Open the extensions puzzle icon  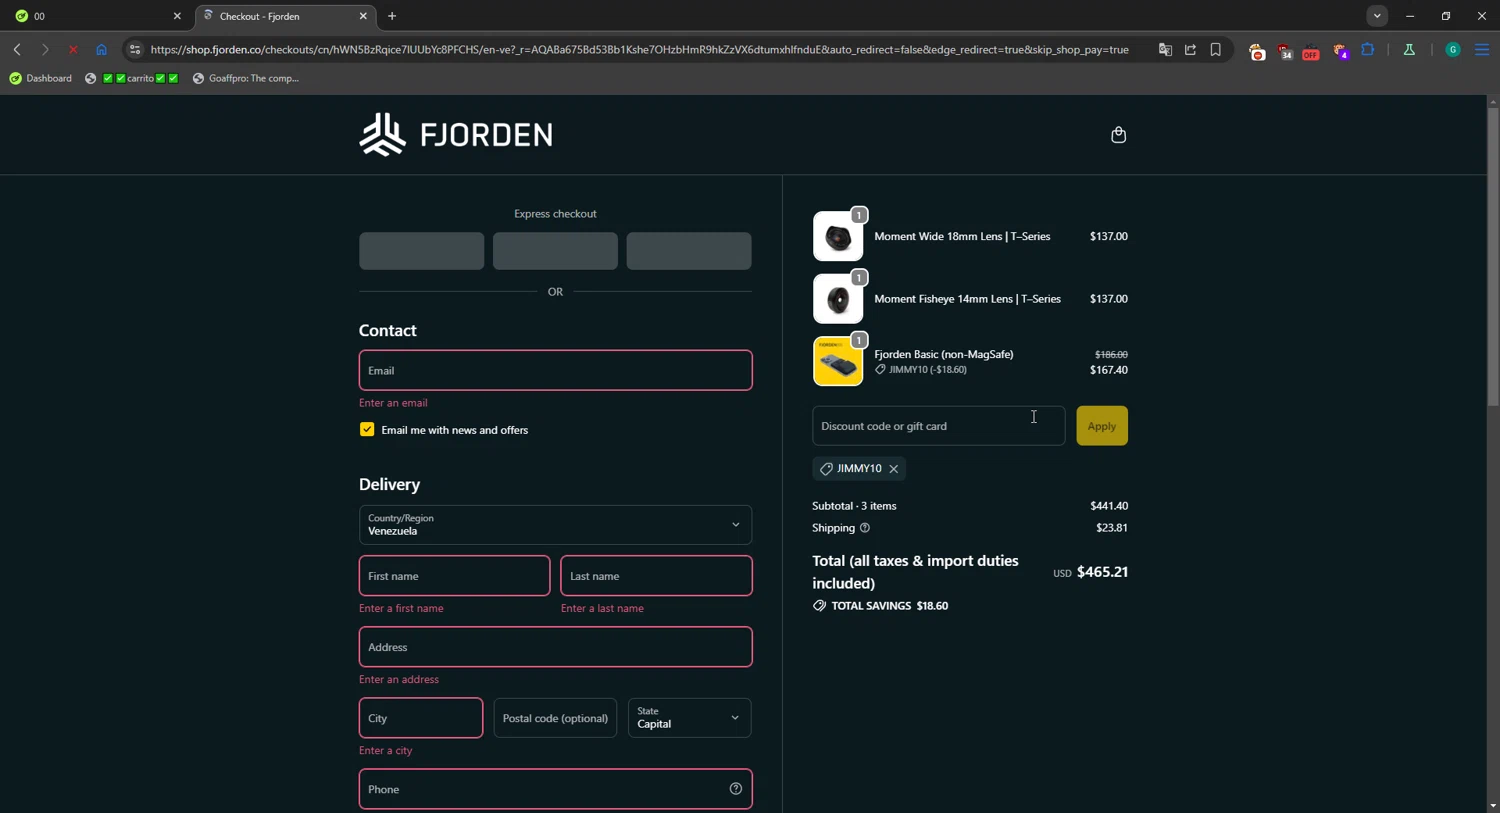click(x=1368, y=49)
